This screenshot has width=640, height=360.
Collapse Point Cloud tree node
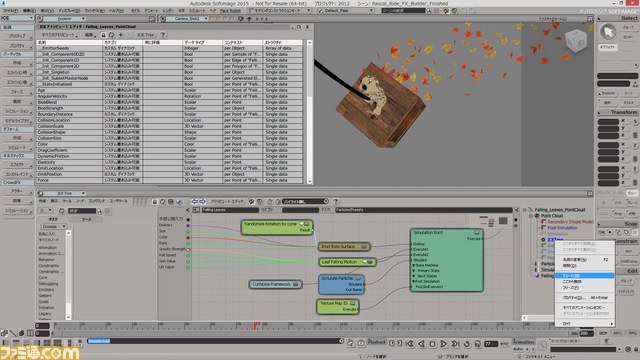(531, 216)
